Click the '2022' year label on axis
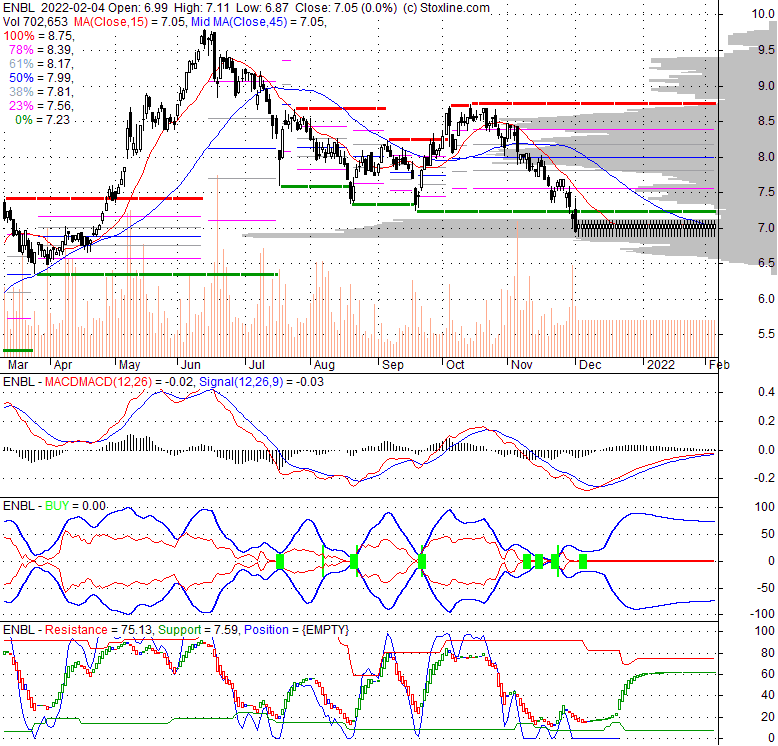Image resolution: width=778 pixels, height=746 pixels. 661,365
